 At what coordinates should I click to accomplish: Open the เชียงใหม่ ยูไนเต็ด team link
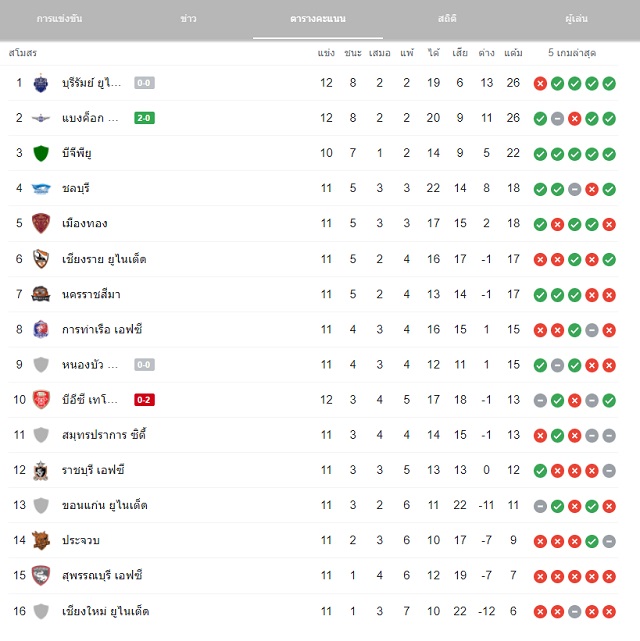[x=105, y=612]
